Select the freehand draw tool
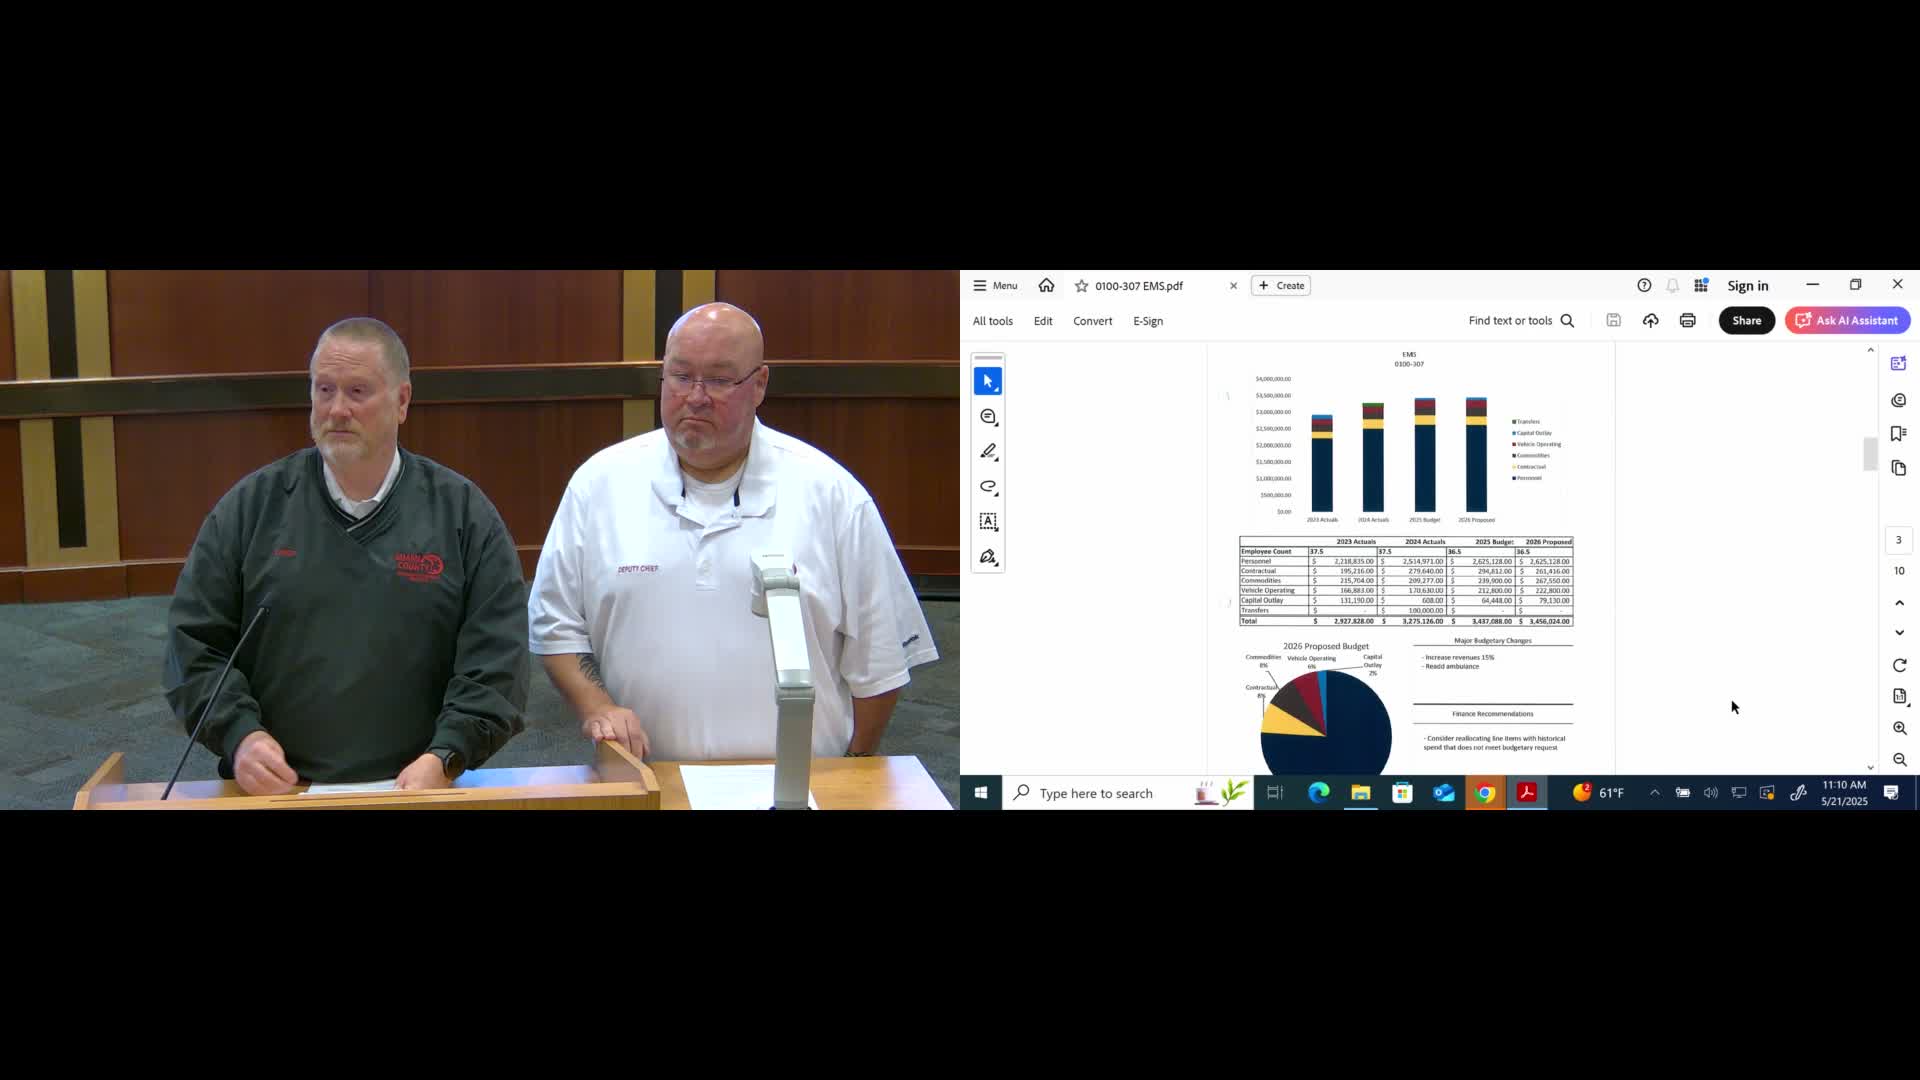Screen dimensions: 1920x1080 988,487
